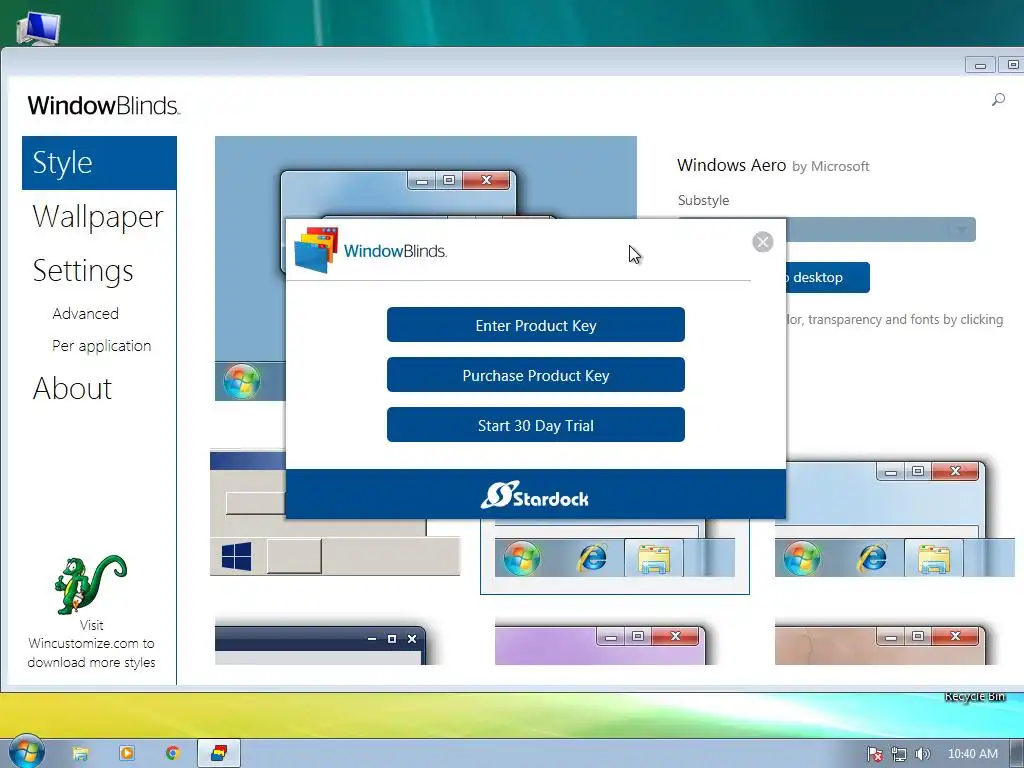The height and width of the screenshot is (768, 1024).
Task: Click the Stardock logo in dialog footer
Action: [535, 496]
